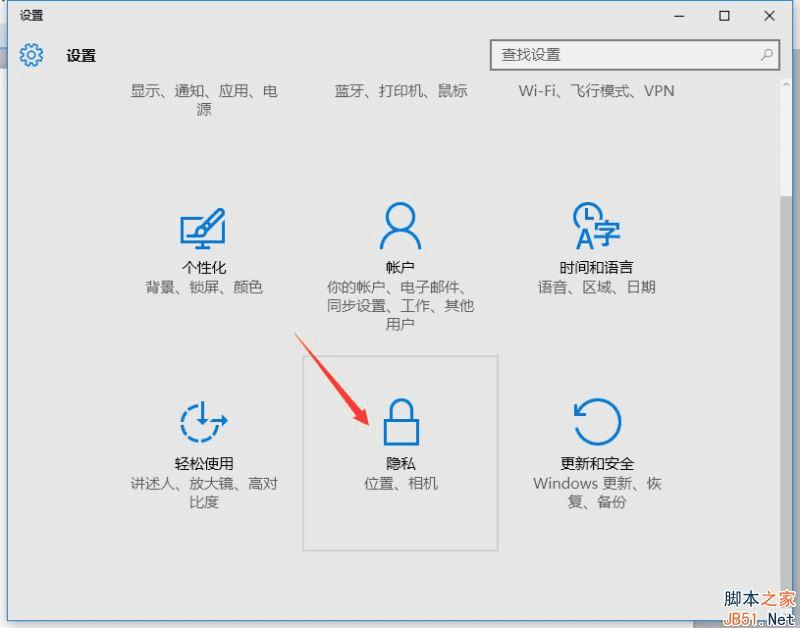
Task: Open the 更新和安全 refresh arrow icon
Action: tap(597, 422)
